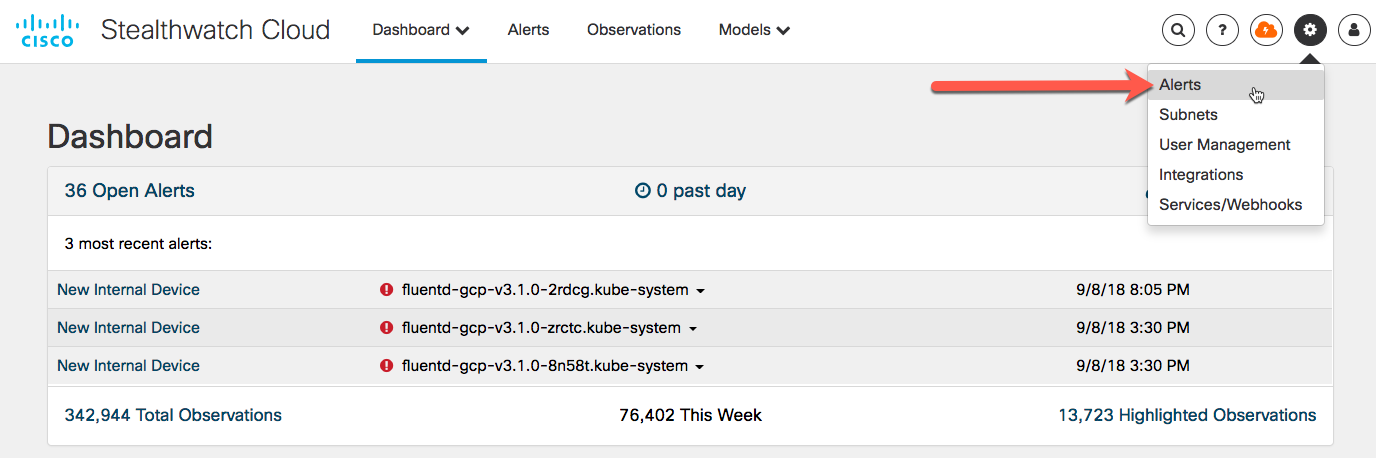This screenshot has height=458, width=1376.
Task: Click the clock icon beside past day
Action: pyautogui.click(x=643, y=191)
